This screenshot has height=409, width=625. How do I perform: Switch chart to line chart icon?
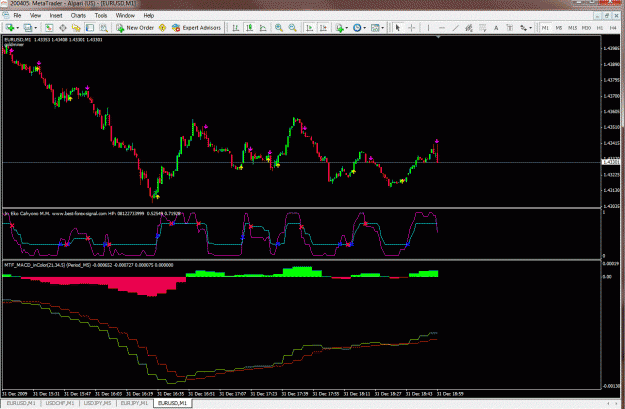tap(263, 28)
